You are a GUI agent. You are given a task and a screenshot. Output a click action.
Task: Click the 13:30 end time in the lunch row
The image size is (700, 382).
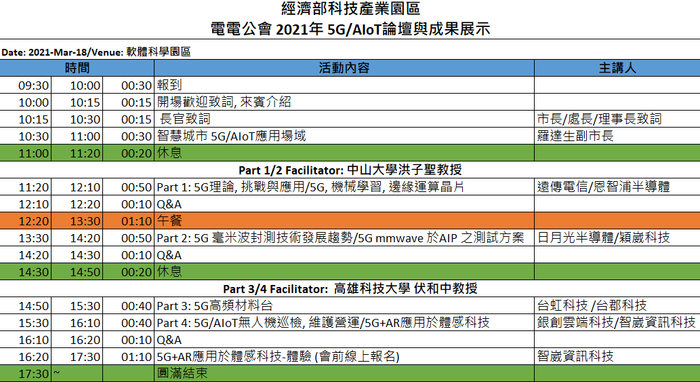77,221
